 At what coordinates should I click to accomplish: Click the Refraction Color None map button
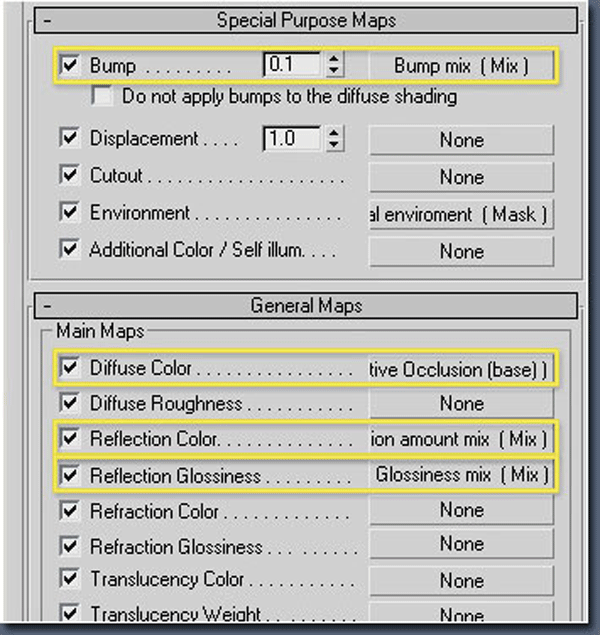point(461,510)
